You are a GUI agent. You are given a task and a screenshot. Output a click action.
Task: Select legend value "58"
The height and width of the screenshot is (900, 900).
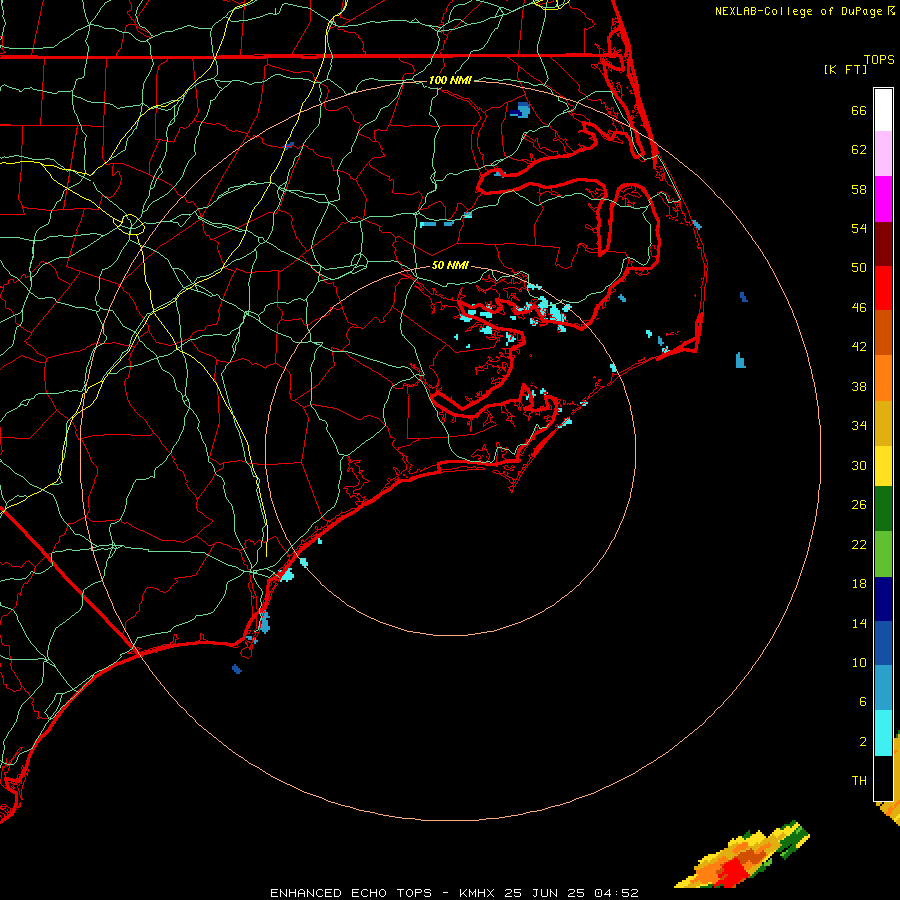point(859,189)
